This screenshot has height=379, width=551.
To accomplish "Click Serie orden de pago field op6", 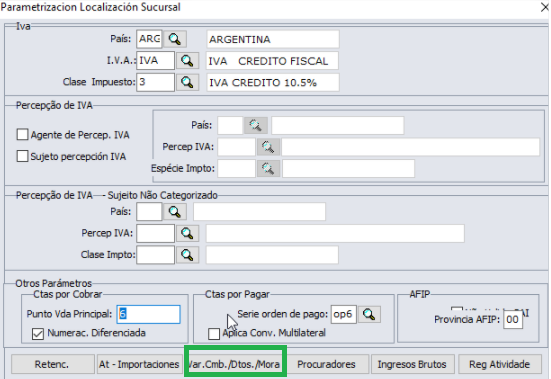I will coord(343,314).
